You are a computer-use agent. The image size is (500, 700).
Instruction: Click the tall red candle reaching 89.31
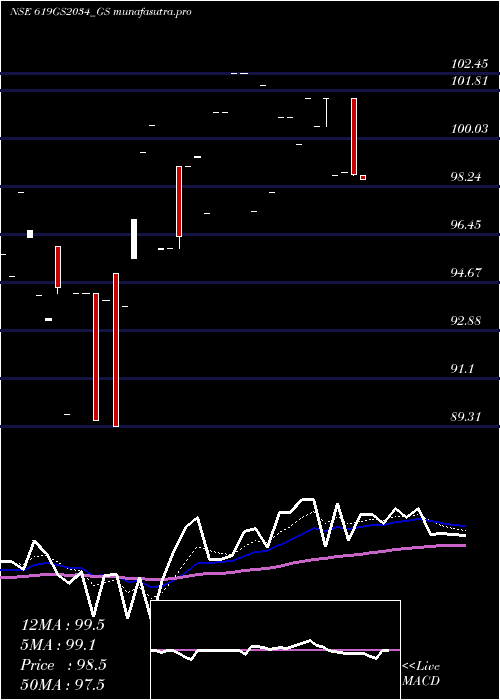pyautogui.click(x=116, y=350)
